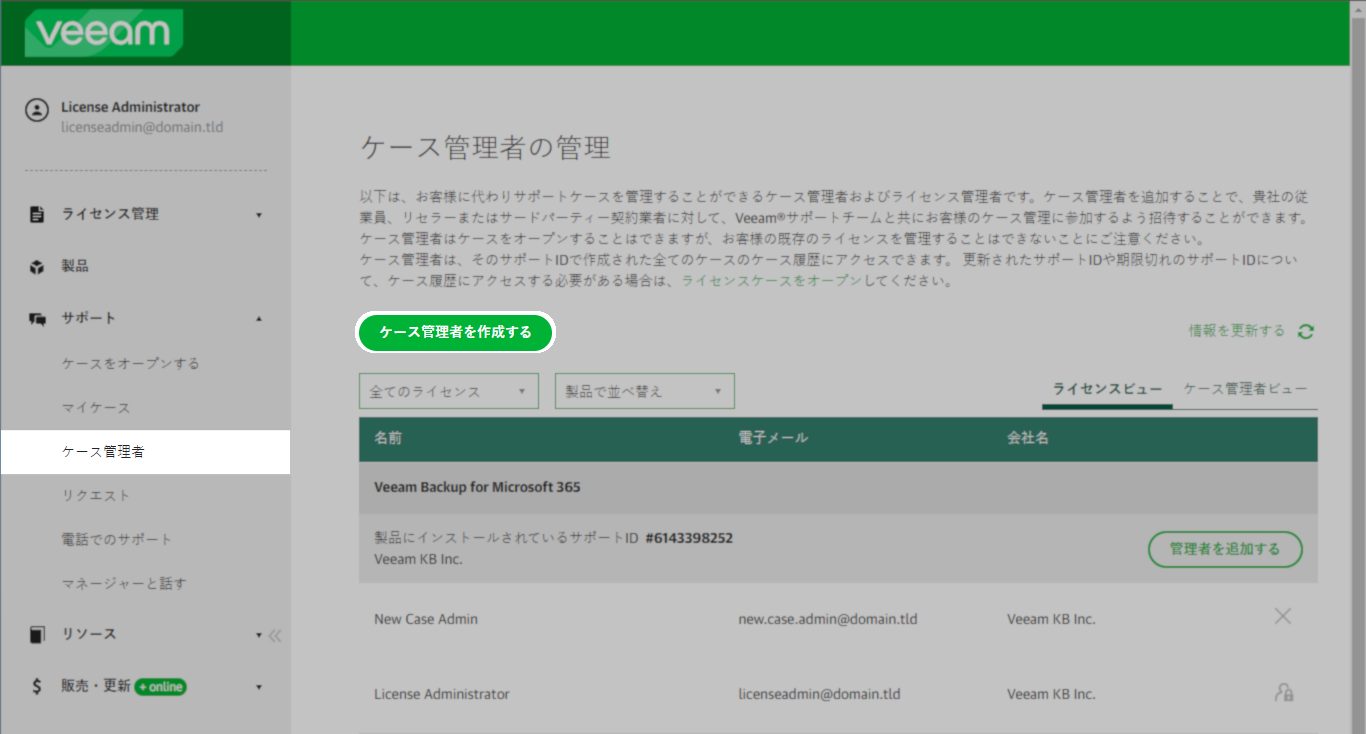Click licenseadmin@domain.tld in table
Image resolution: width=1366 pixels, height=734 pixels.
point(820,694)
